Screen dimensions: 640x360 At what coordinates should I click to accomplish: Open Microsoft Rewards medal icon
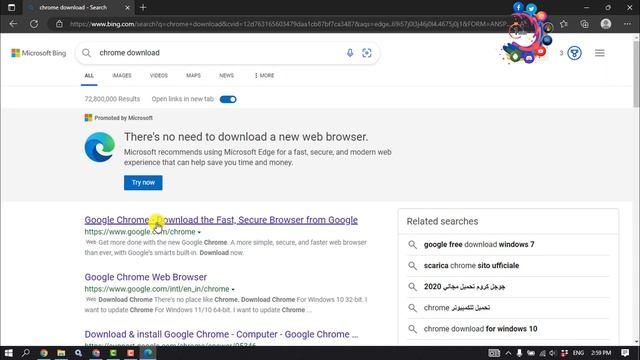point(574,53)
